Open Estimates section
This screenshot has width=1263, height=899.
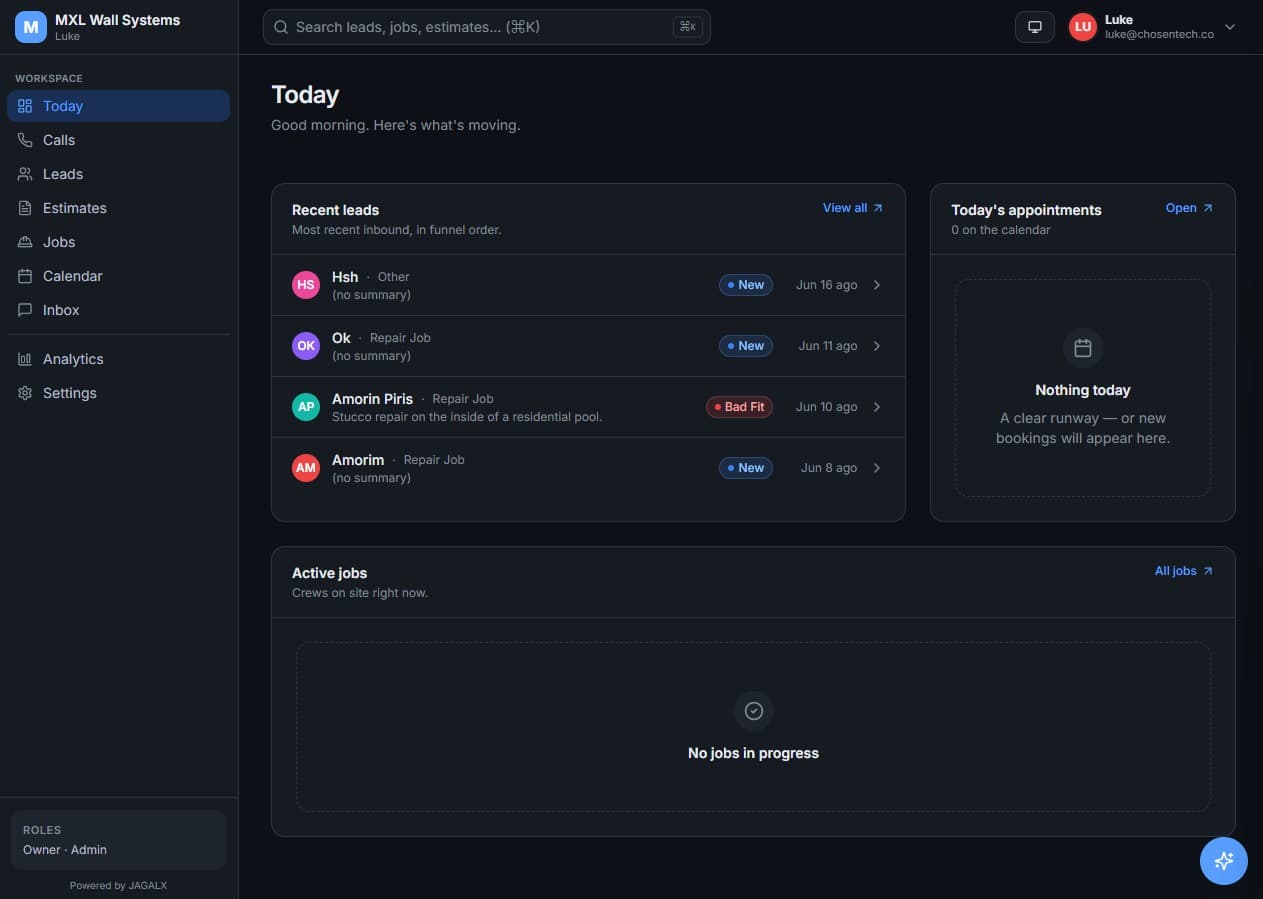(118, 208)
